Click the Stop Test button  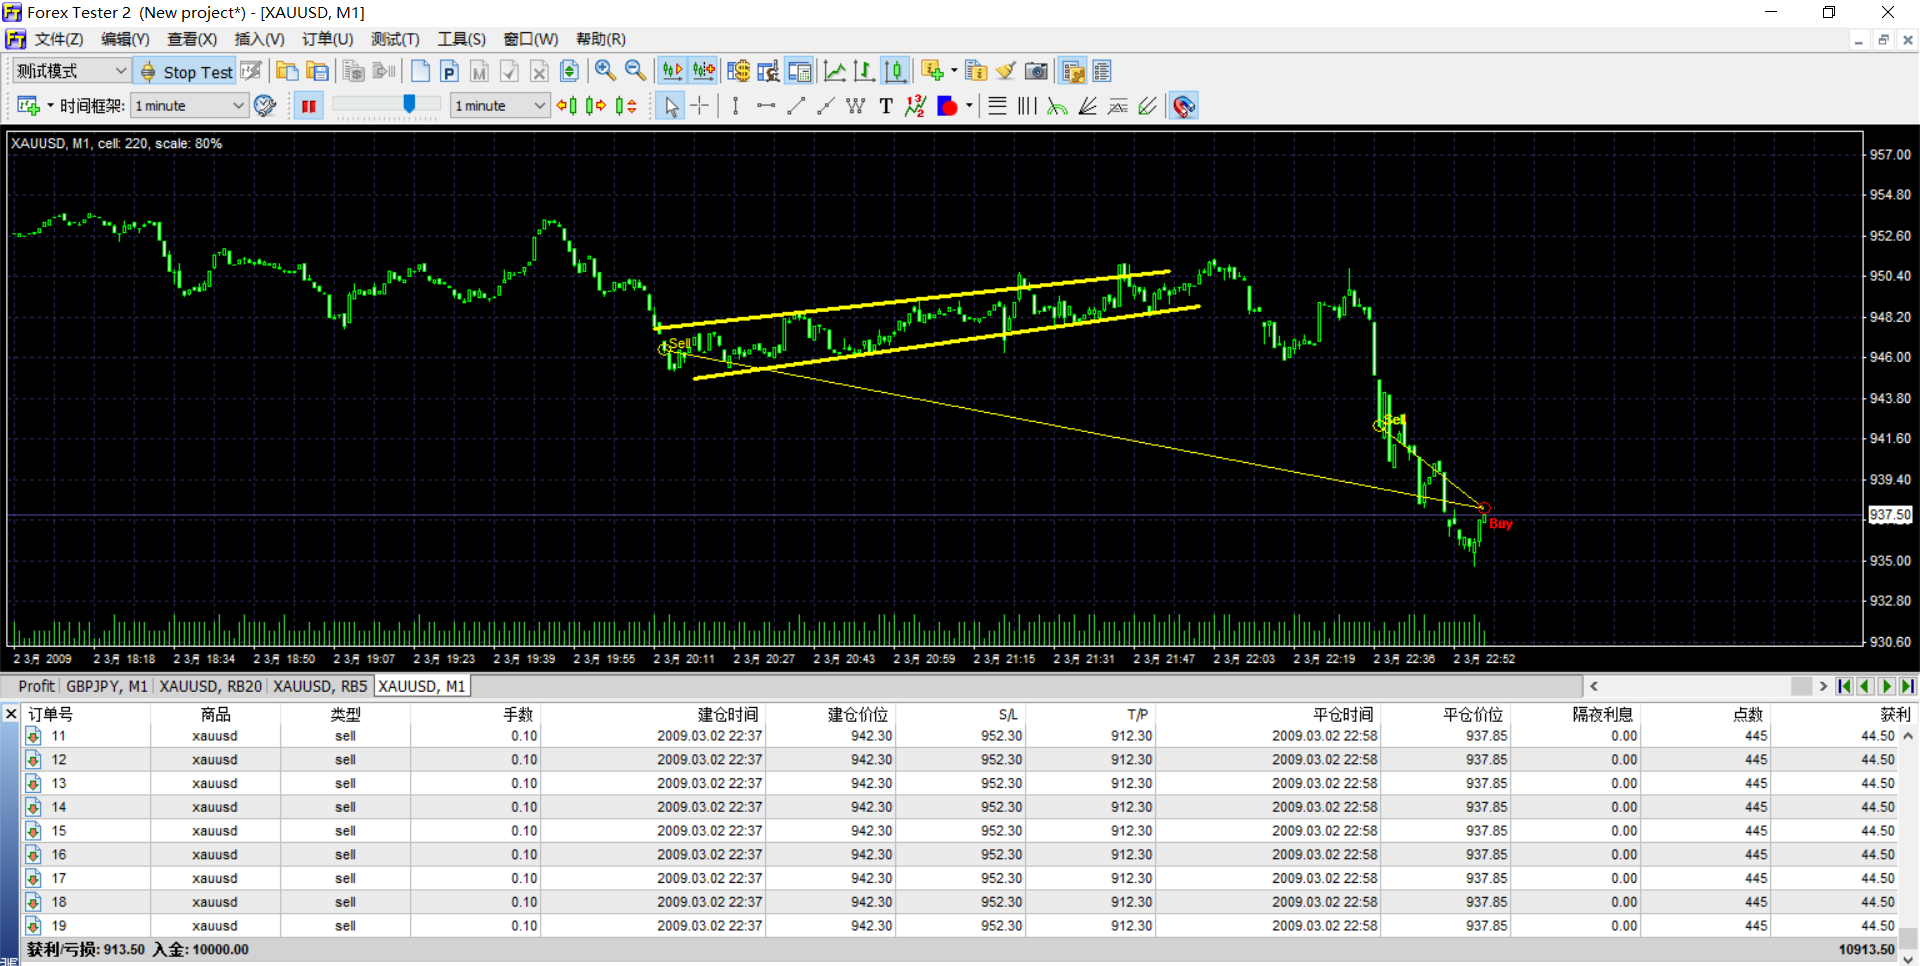click(x=186, y=72)
